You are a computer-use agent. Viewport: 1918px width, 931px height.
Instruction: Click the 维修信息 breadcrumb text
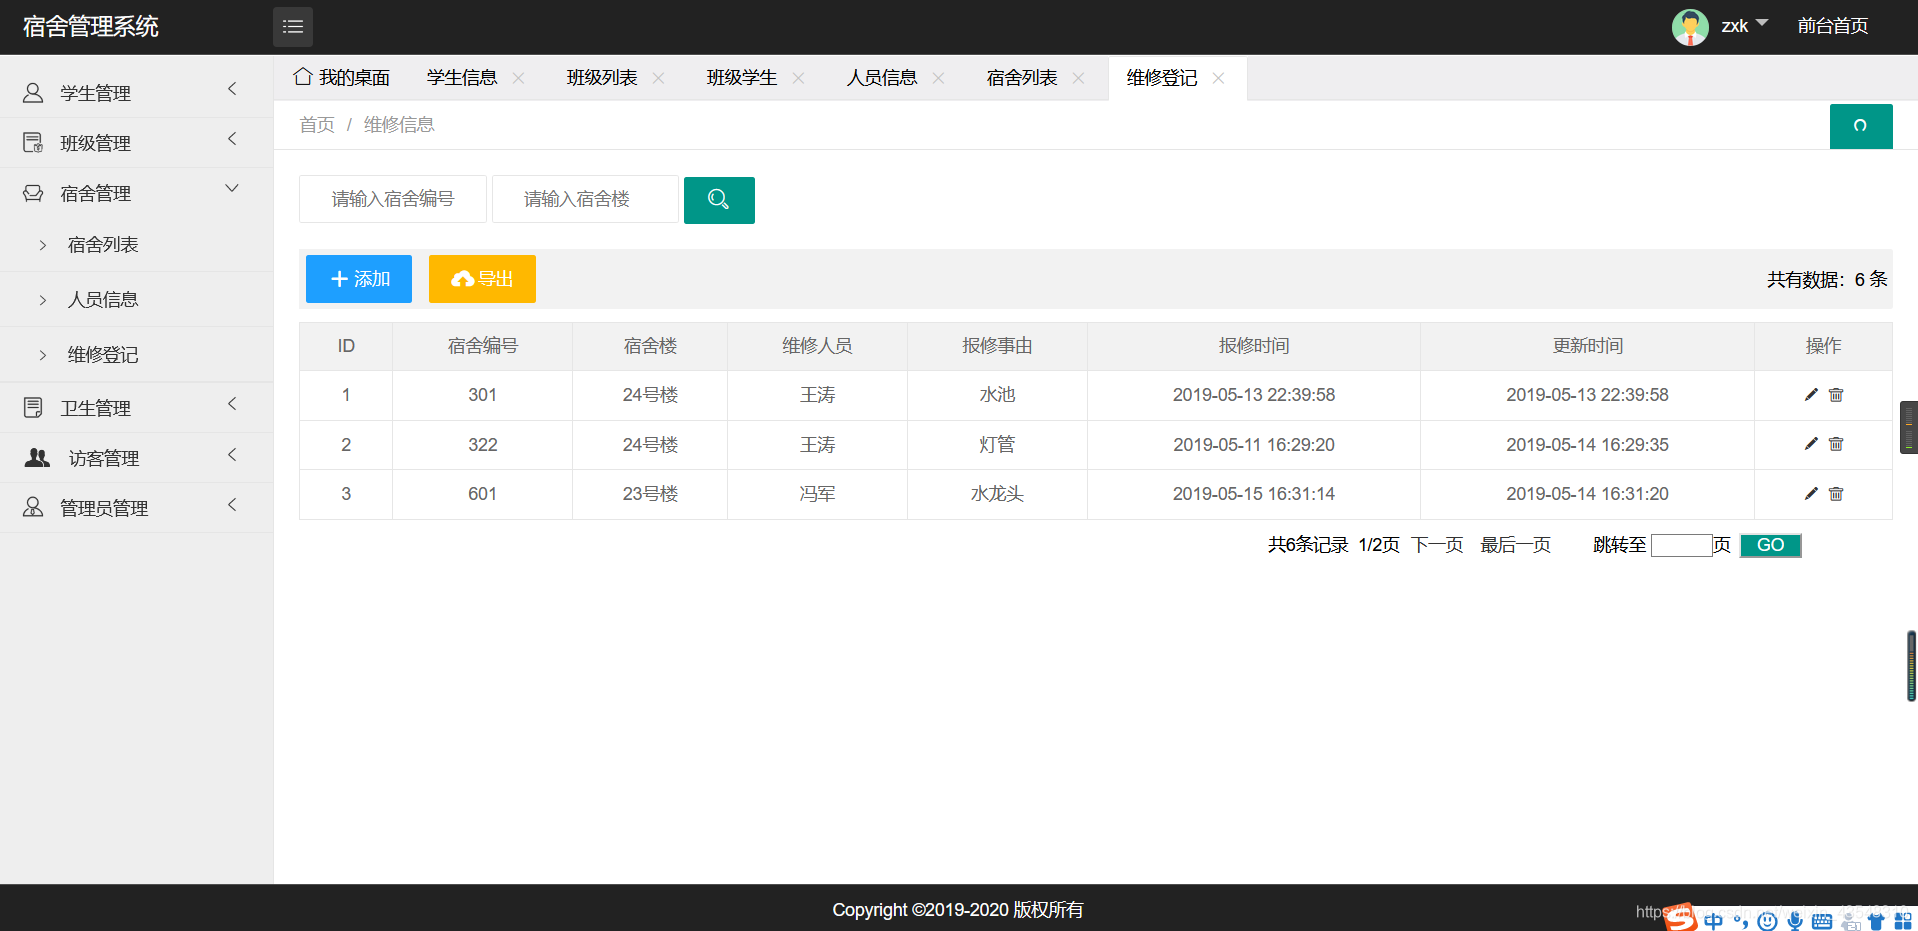(399, 125)
